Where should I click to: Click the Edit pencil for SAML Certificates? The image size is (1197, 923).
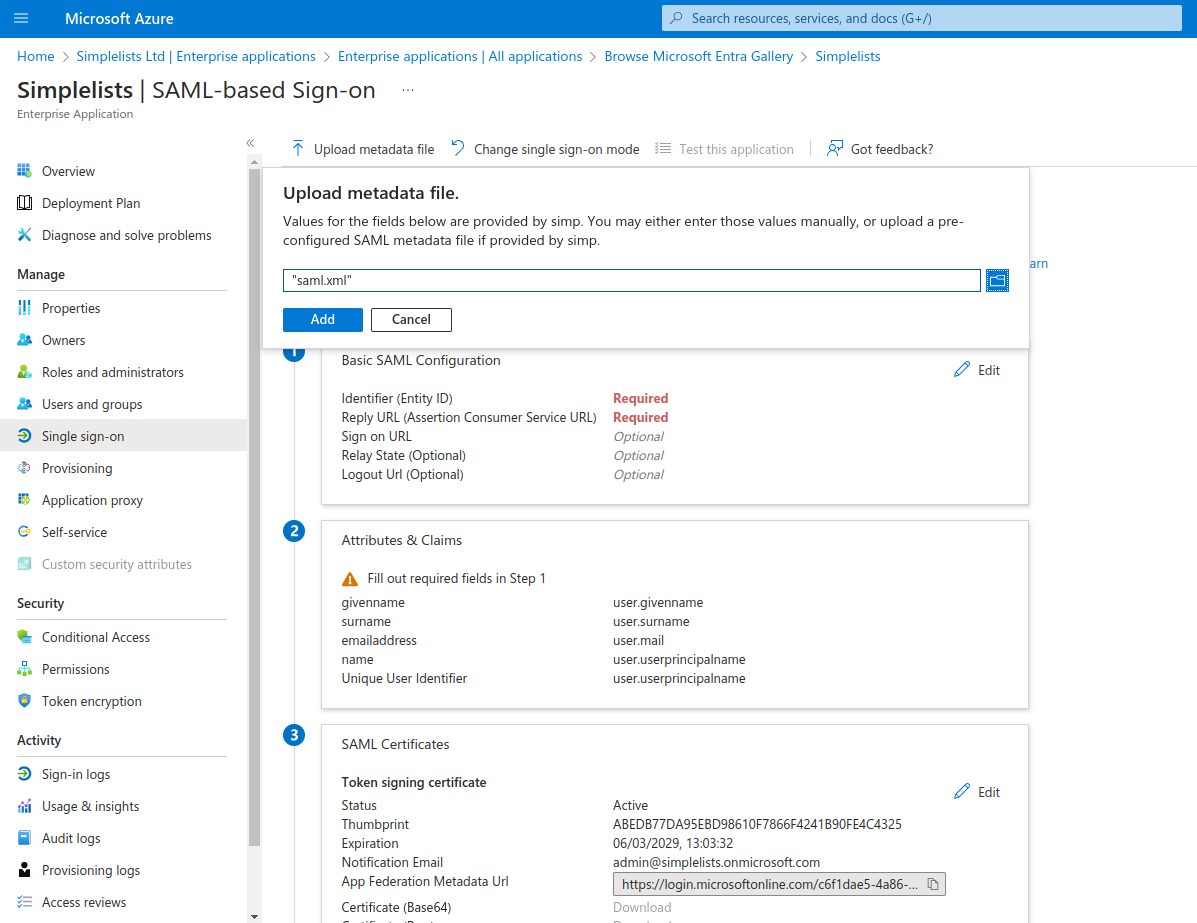coord(977,792)
